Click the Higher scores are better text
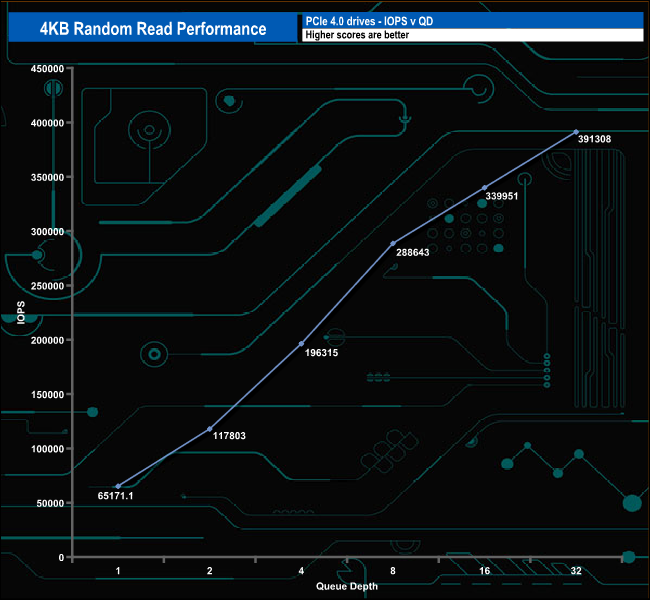 click(x=357, y=35)
